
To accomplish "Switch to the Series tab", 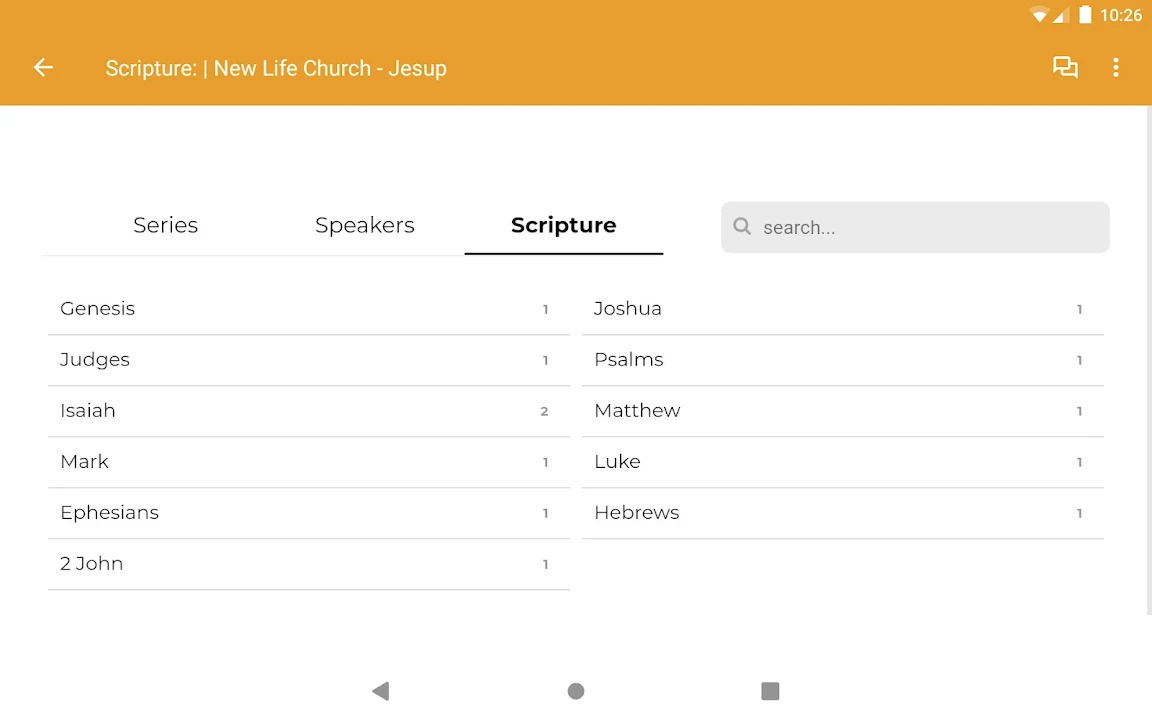I will tap(165, 226).
